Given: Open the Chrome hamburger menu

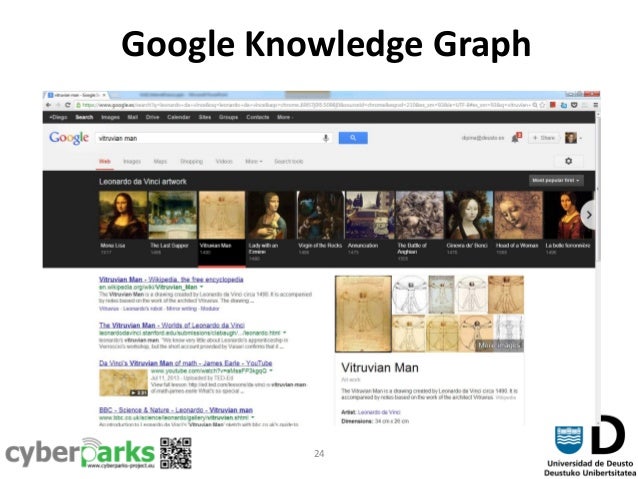Looking at the screenshot, I should 594,105.
